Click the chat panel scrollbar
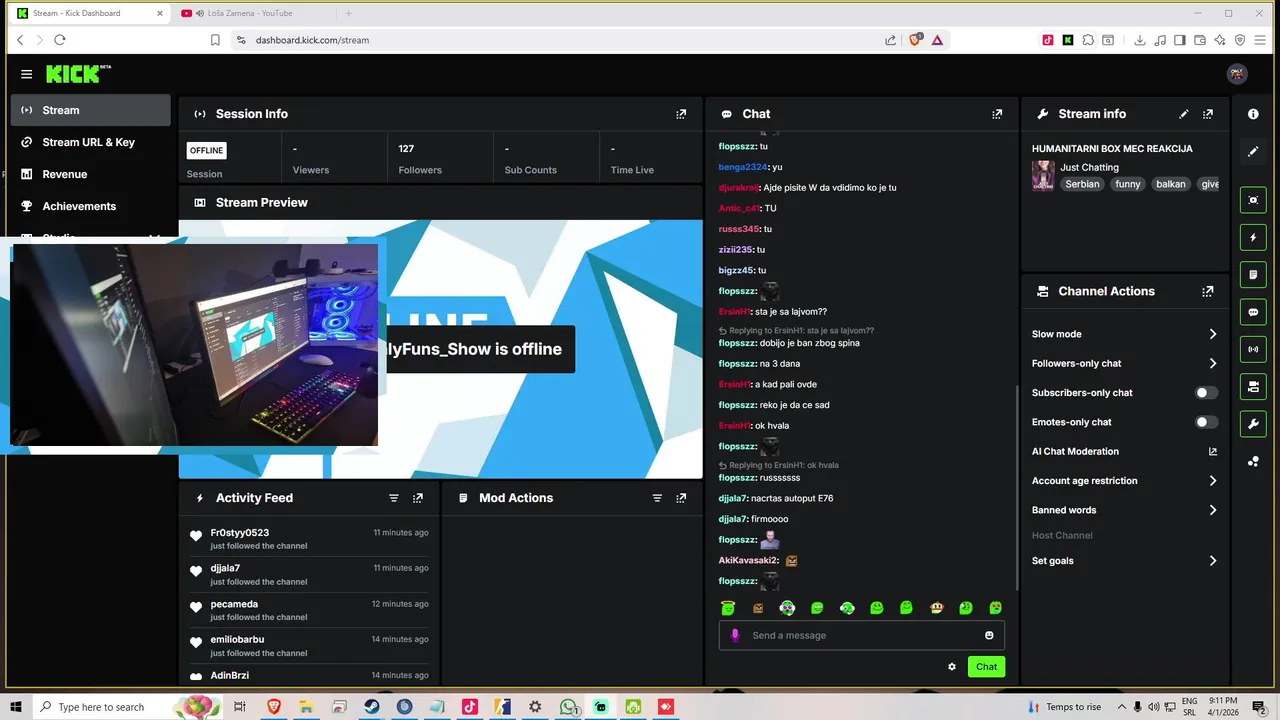 [x=1017, y=488]
